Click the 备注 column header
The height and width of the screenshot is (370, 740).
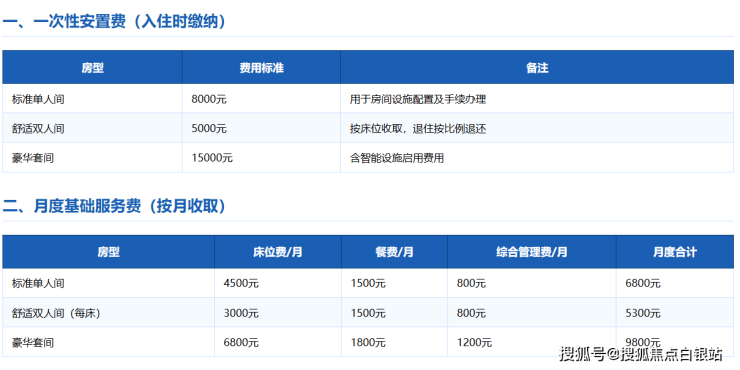click(x=537, y=68)
